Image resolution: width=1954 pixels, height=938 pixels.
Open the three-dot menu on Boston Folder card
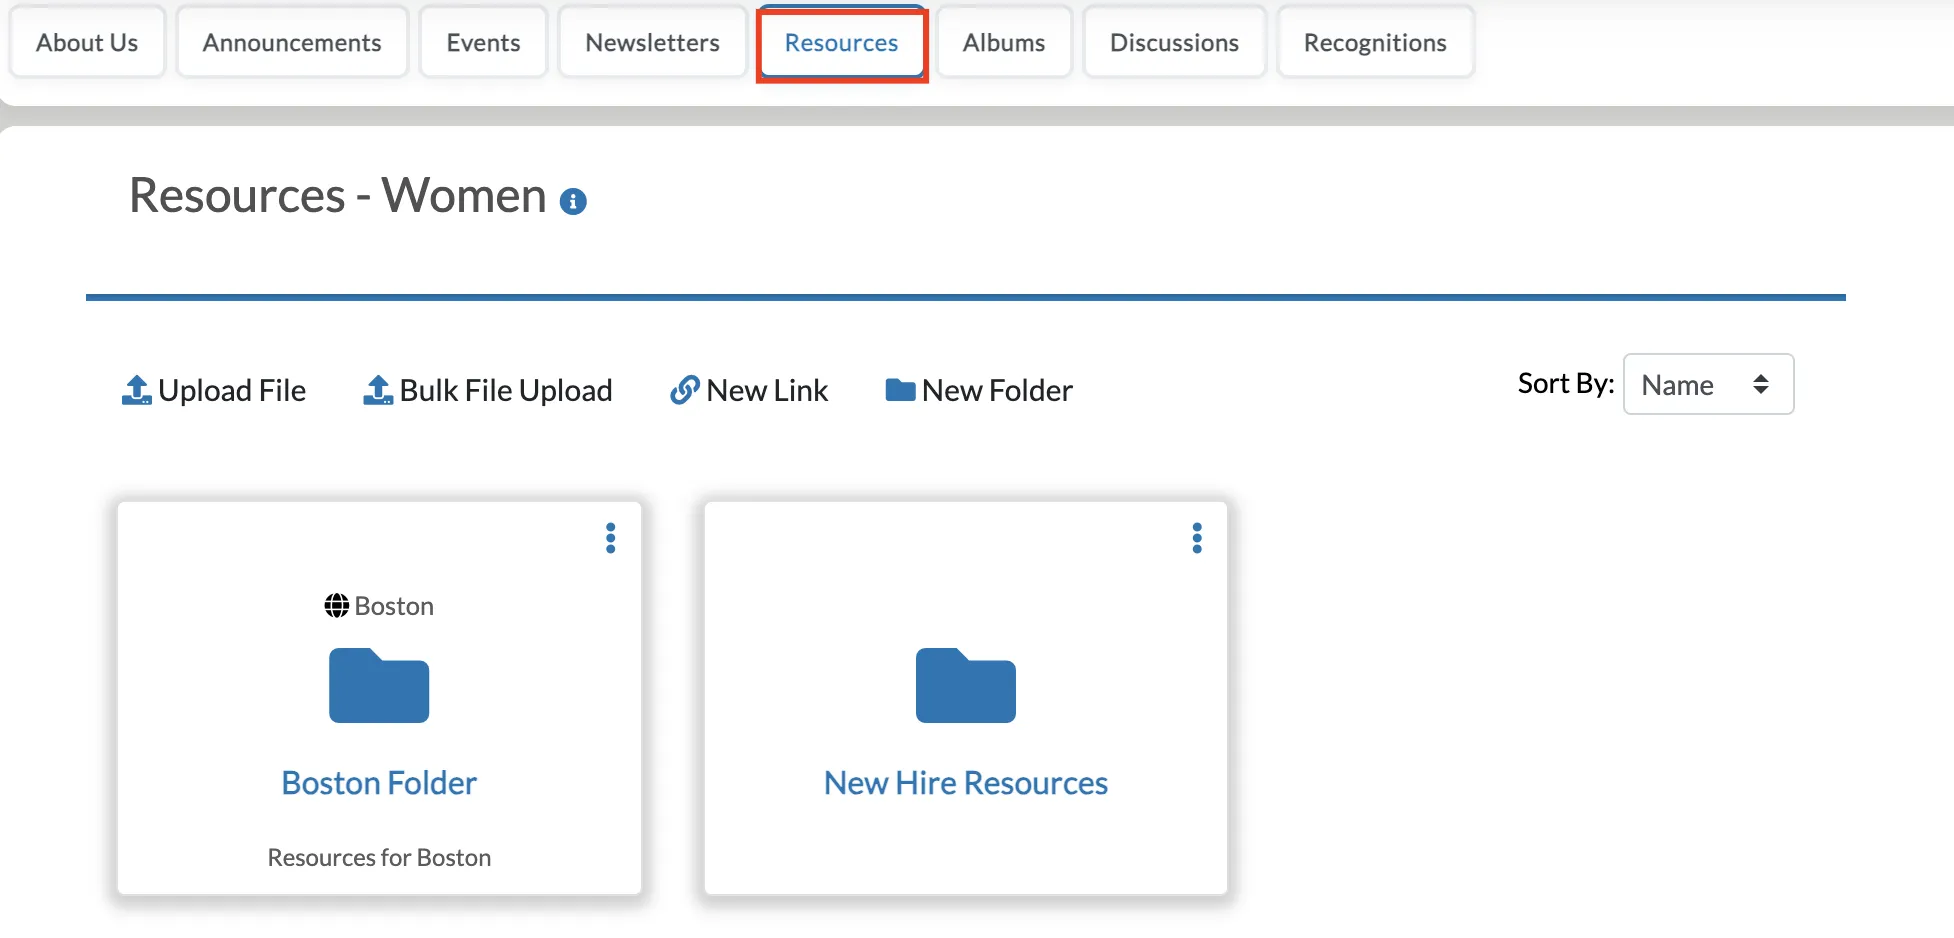point(610,538)
